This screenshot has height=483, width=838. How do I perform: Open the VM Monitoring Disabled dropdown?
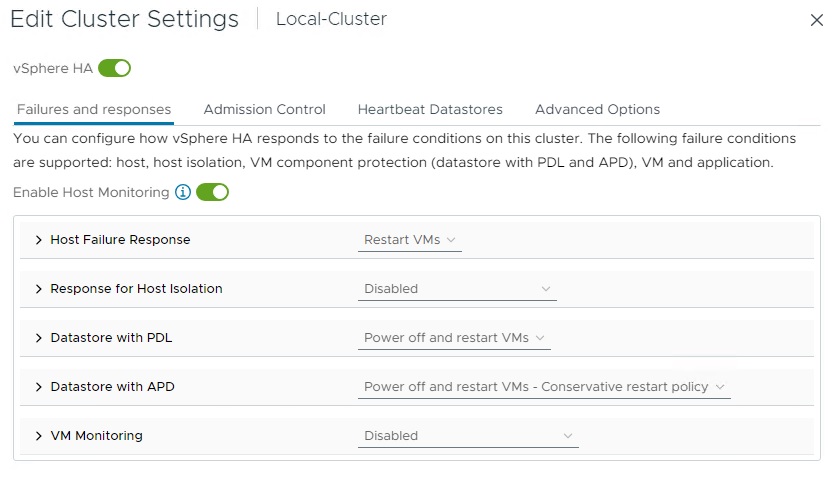point(468,436)
